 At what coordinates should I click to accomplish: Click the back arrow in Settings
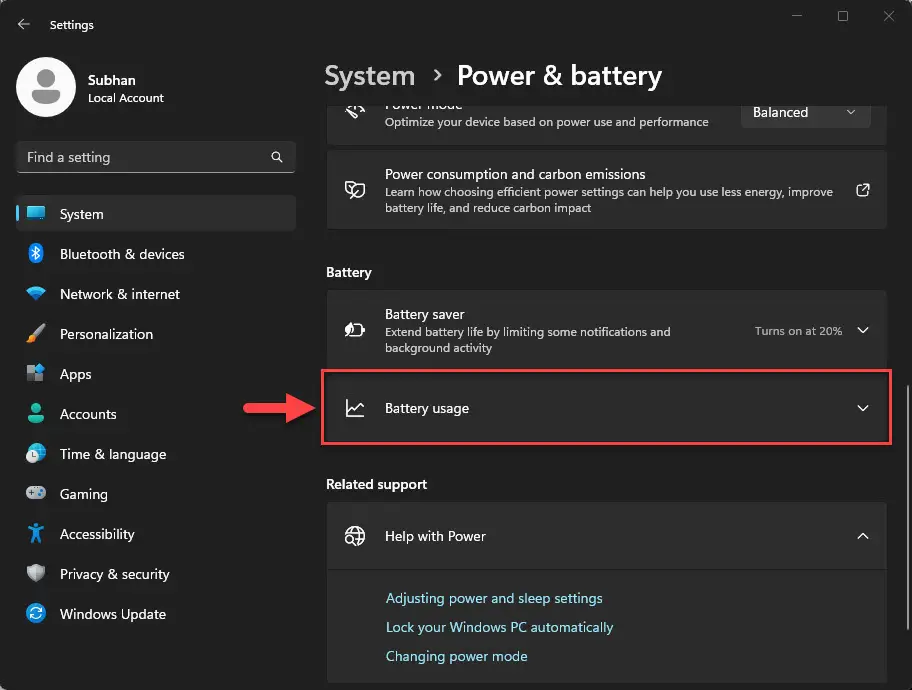click(24, 24)
